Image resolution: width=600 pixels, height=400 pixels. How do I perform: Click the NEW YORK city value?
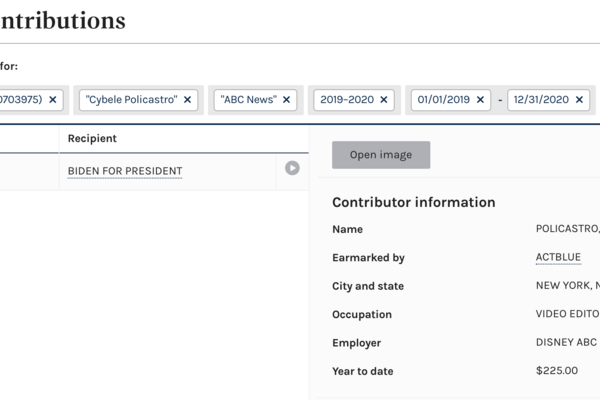(567, 286)
